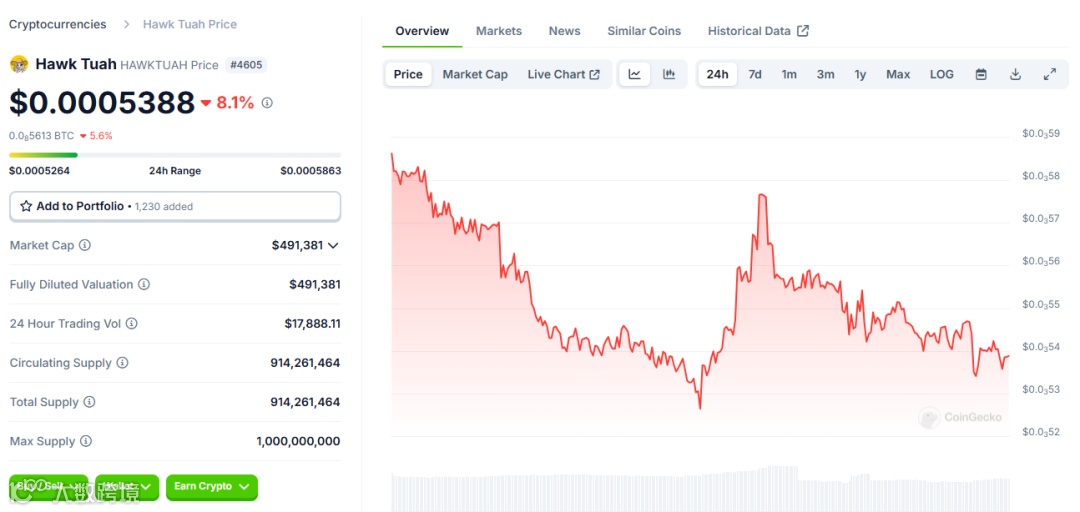Click the 24h Range progress bar
This screenshot has width=1080, height=512.
click(175, 155)
